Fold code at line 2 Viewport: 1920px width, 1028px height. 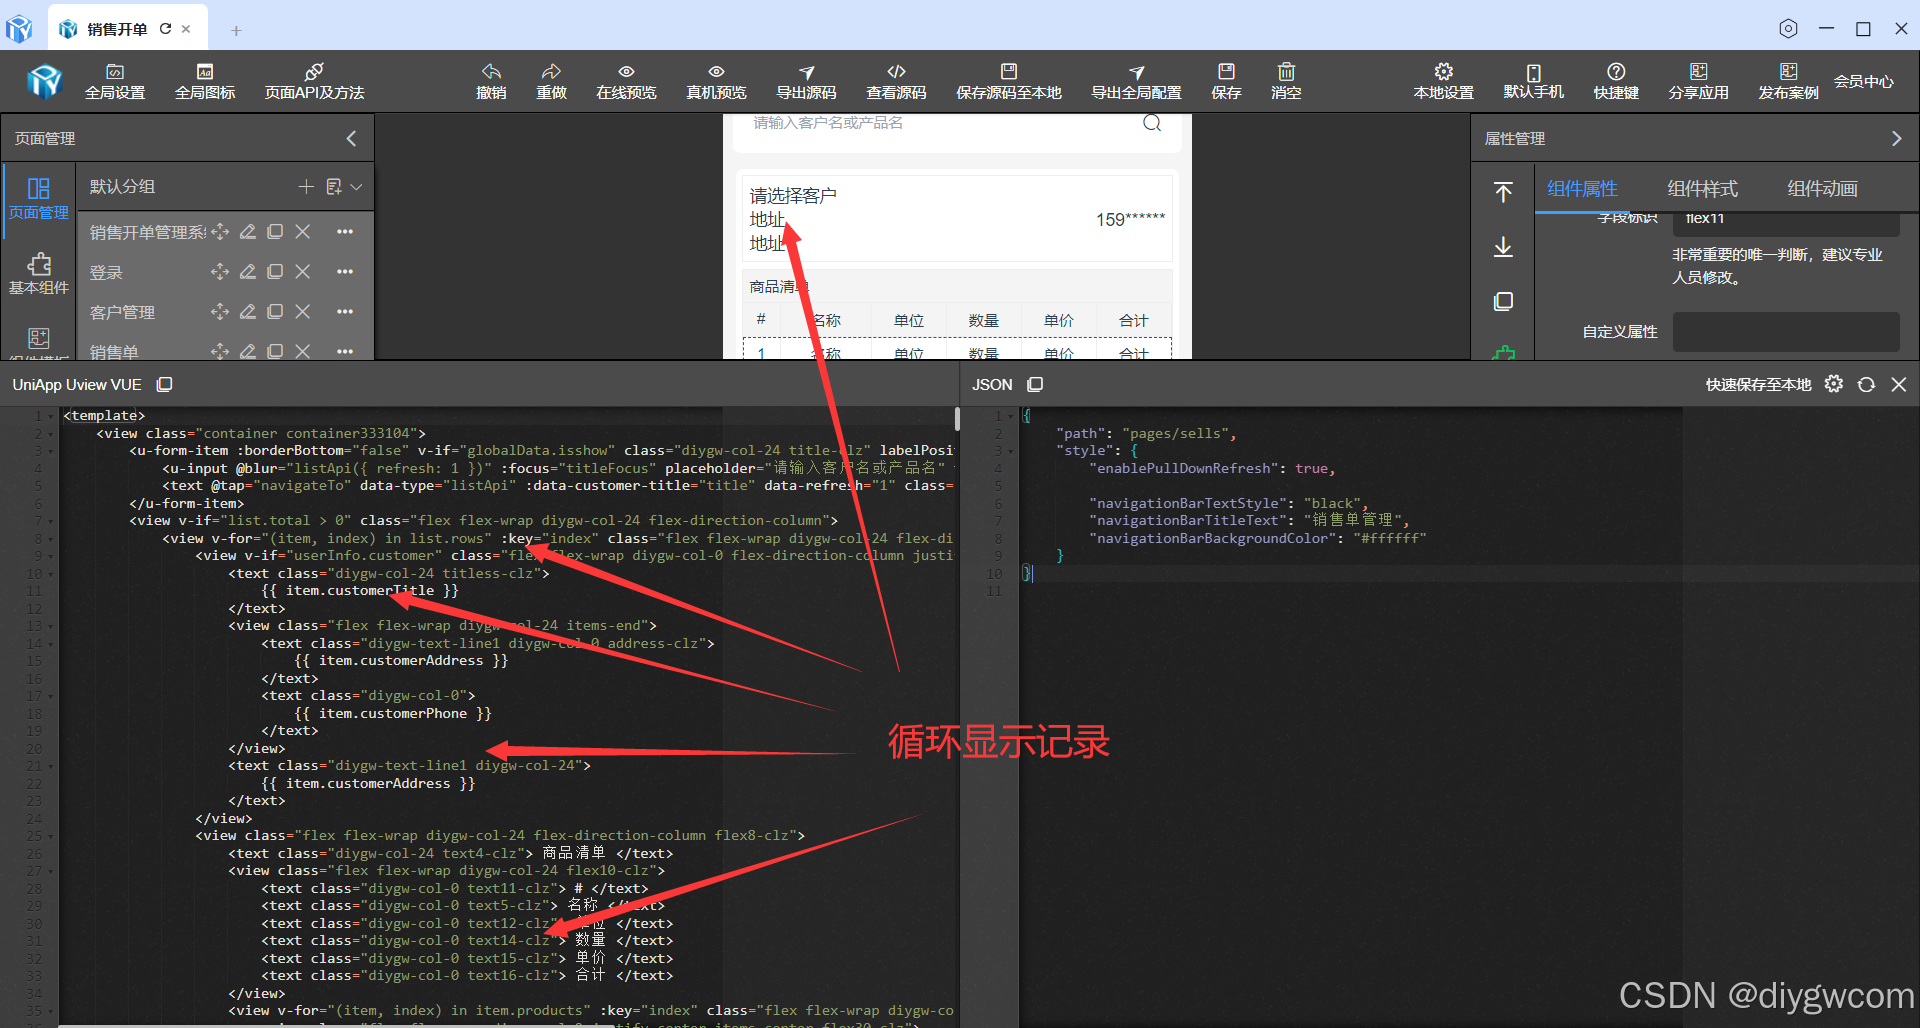(51, 434)
